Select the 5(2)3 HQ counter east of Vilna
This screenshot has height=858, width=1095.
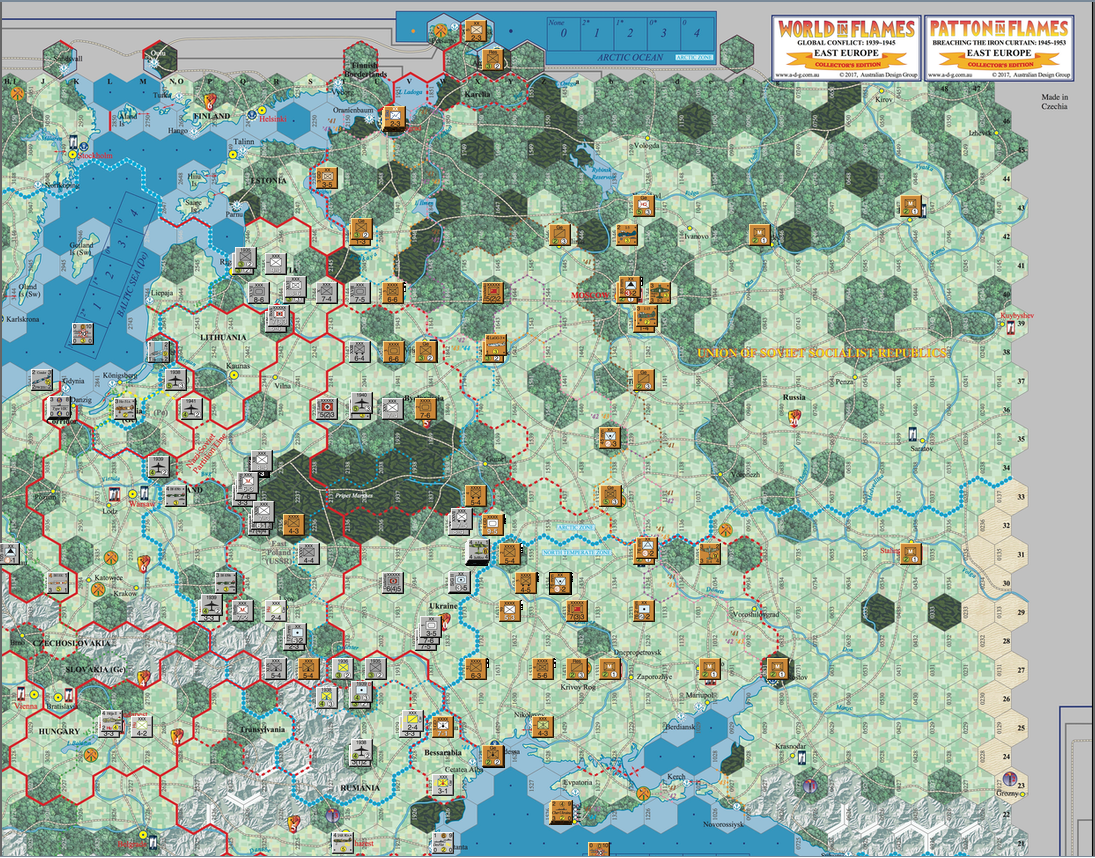pos(327,408)
